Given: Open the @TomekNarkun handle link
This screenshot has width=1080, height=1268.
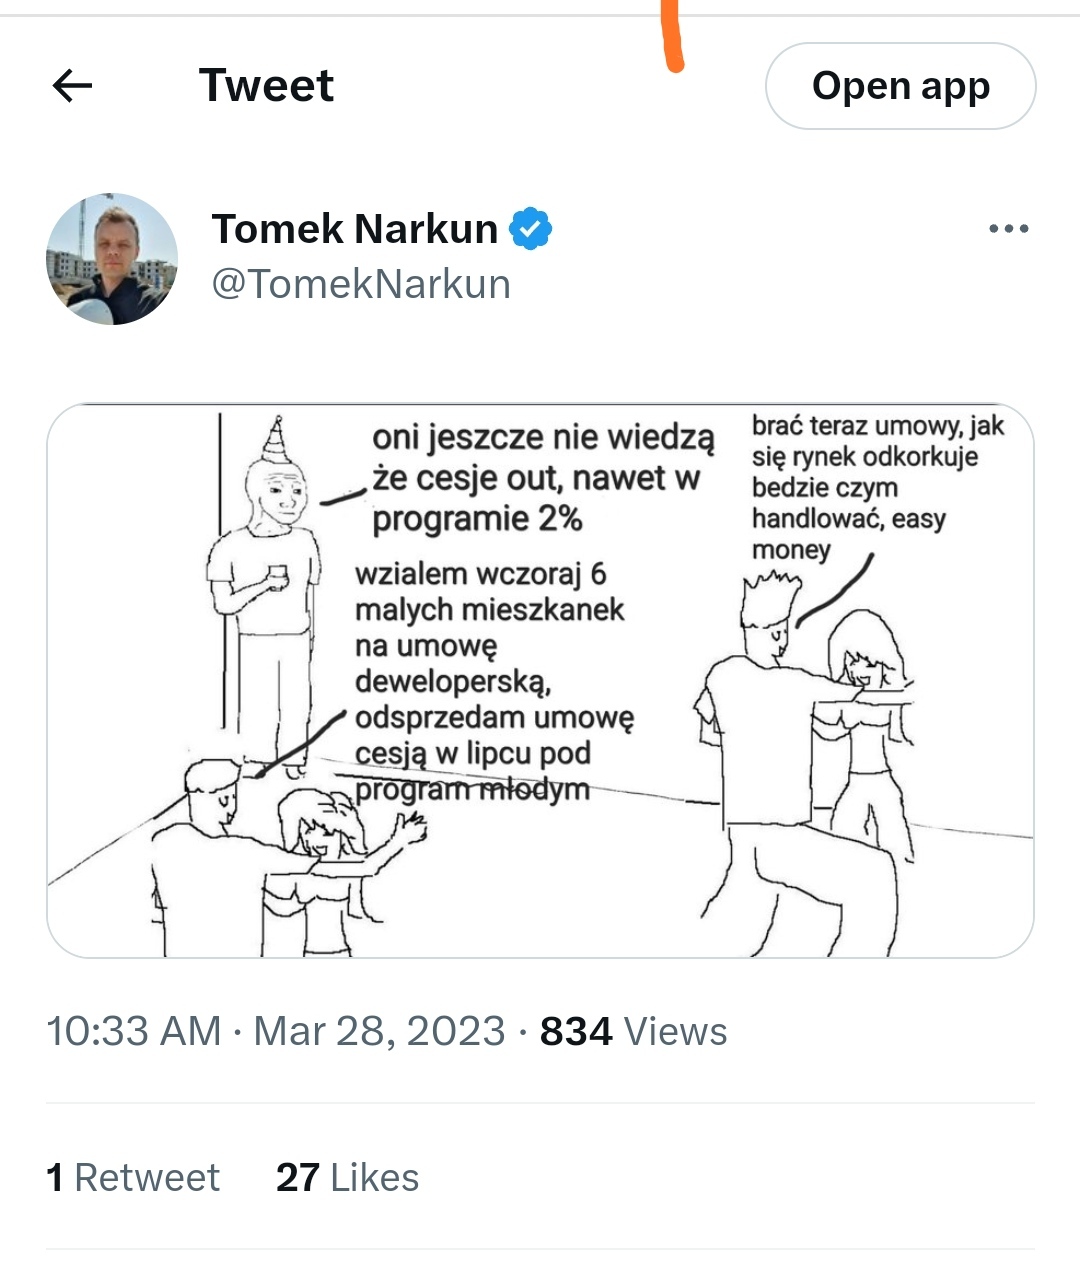Looking at the screenshot, I should coord(361,284).
